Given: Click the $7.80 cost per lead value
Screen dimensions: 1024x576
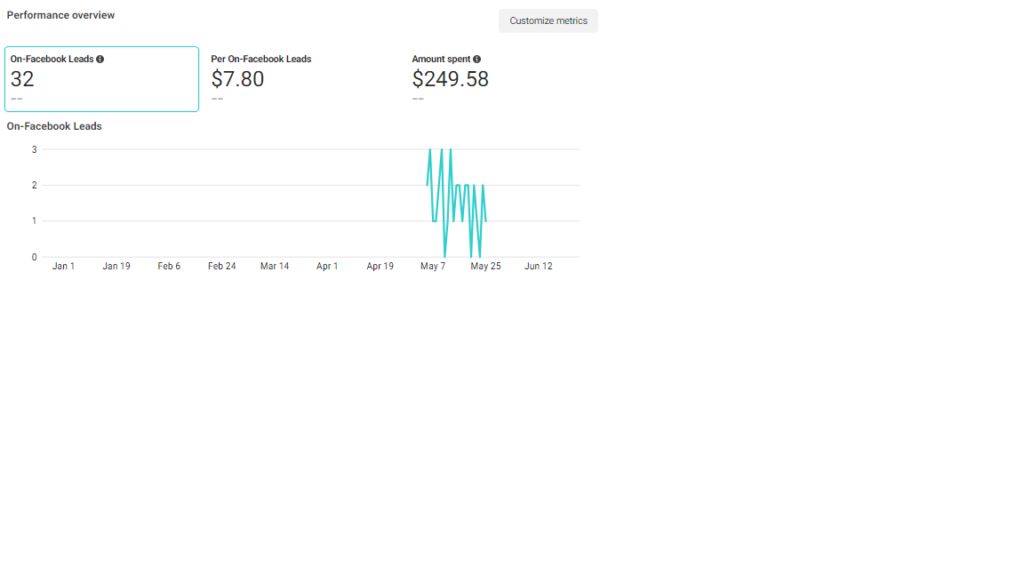Looking at the screenshot, I should click(x=238, y=80).
